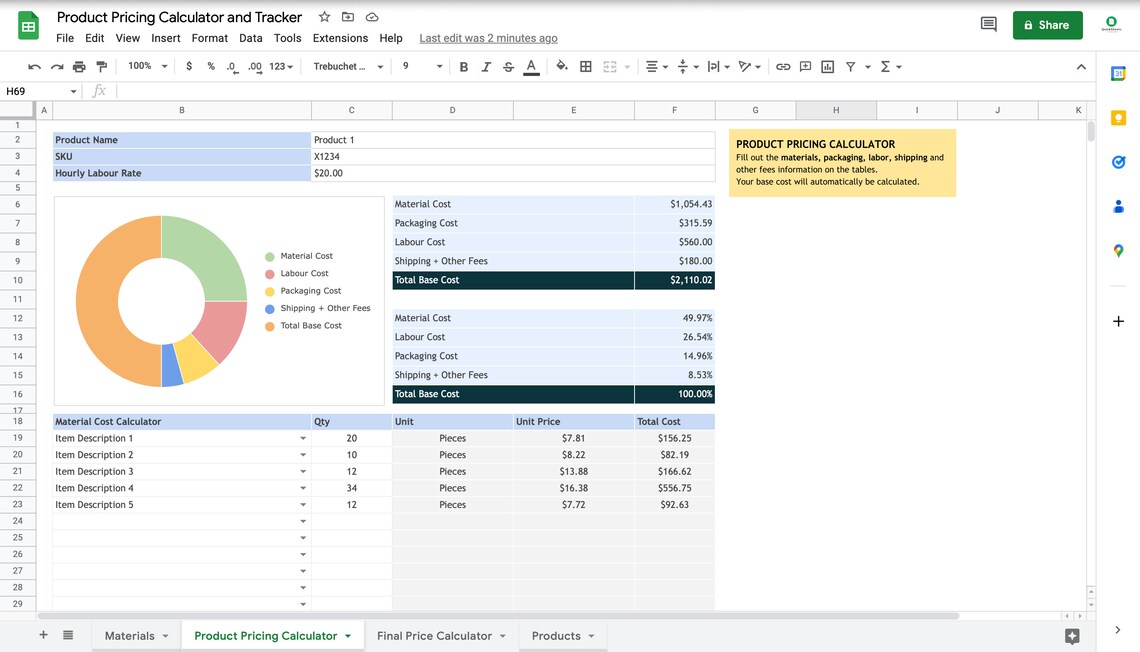Switch to the Final Price Calculator tab
Viewport: 1140px width, 652px height.
click(x=433, y=635)
